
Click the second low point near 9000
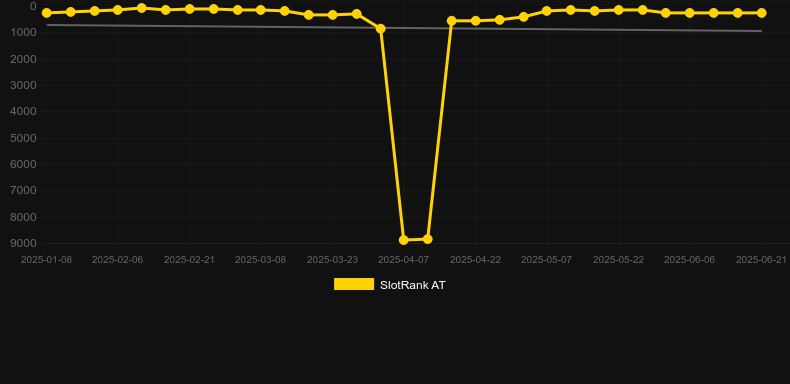tap(428, 239)
